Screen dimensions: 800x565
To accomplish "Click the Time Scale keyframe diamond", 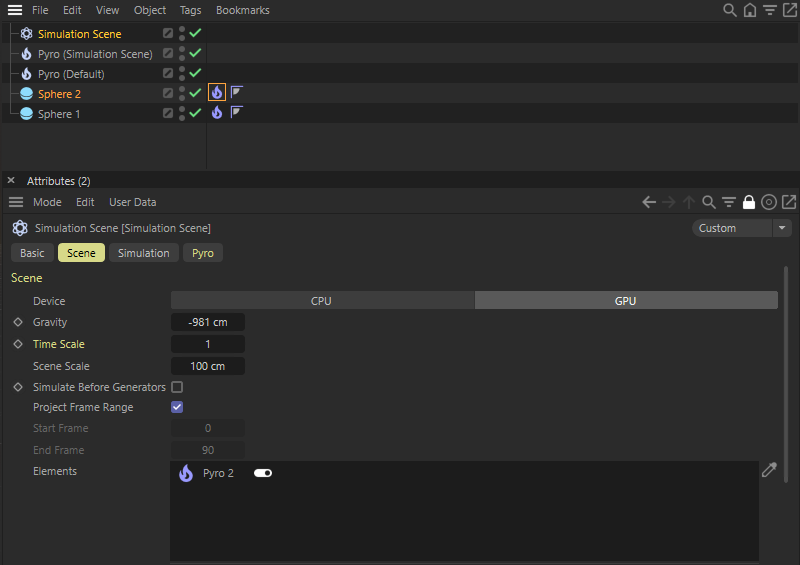I will [x=18, y=344].
